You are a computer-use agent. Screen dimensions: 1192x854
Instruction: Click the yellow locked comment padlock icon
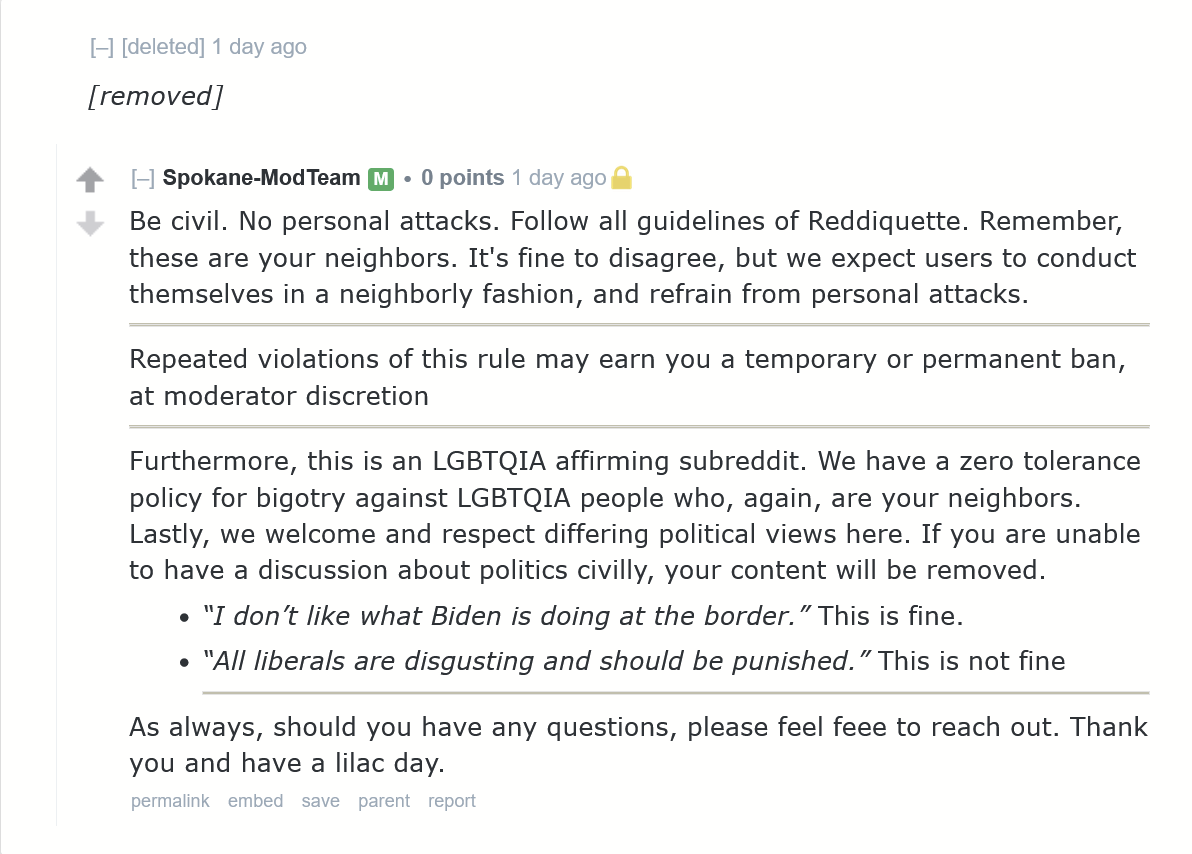point(622,178)
